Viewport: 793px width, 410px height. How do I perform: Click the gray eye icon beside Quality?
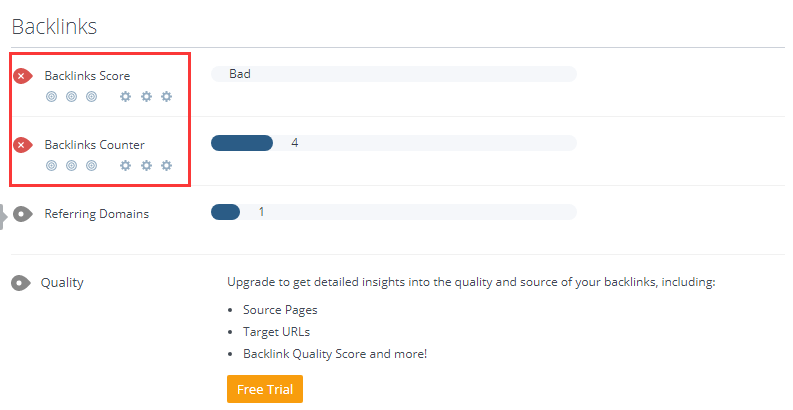20,283
